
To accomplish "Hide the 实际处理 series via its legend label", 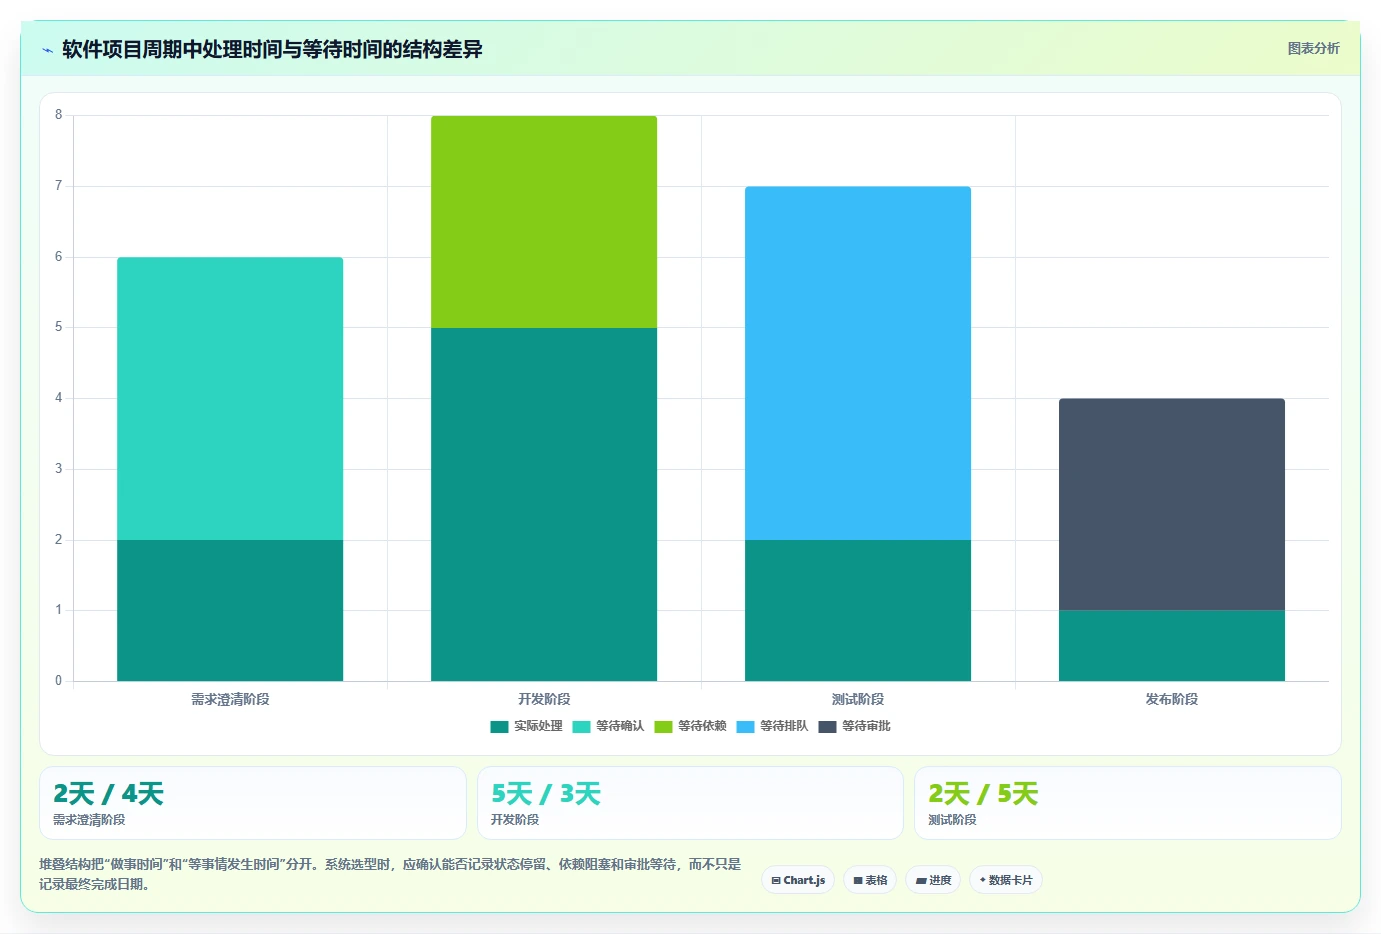I will tap(538, 726).
